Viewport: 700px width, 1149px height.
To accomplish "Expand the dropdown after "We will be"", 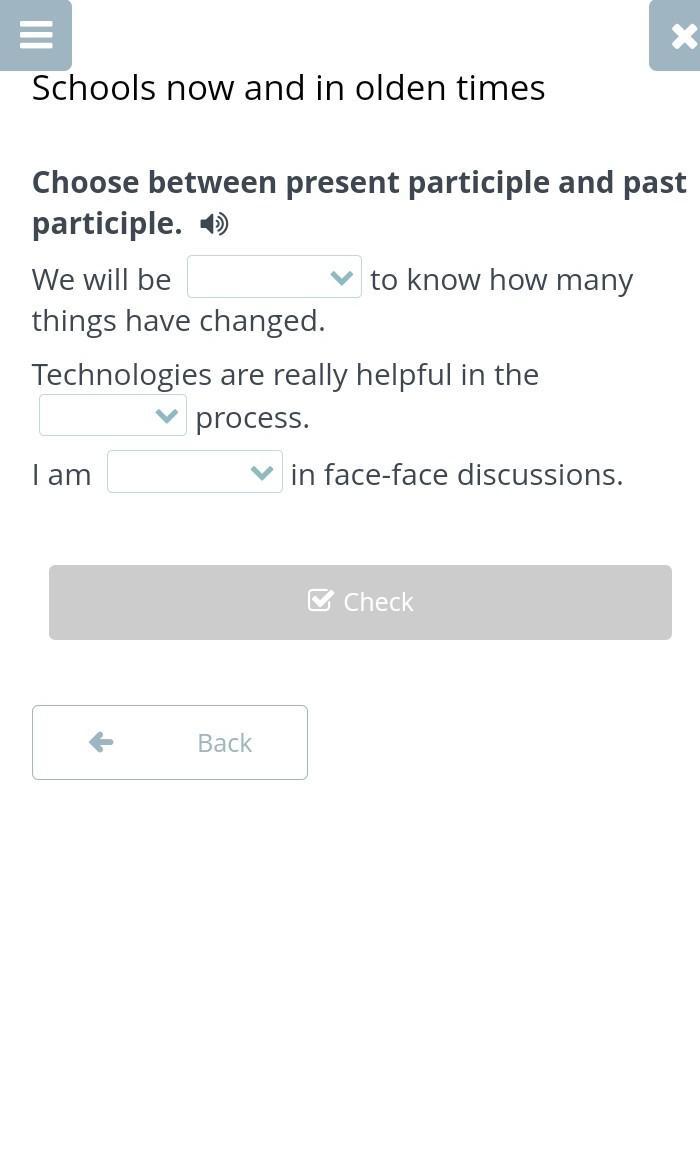I will click(x=273, y=277).
